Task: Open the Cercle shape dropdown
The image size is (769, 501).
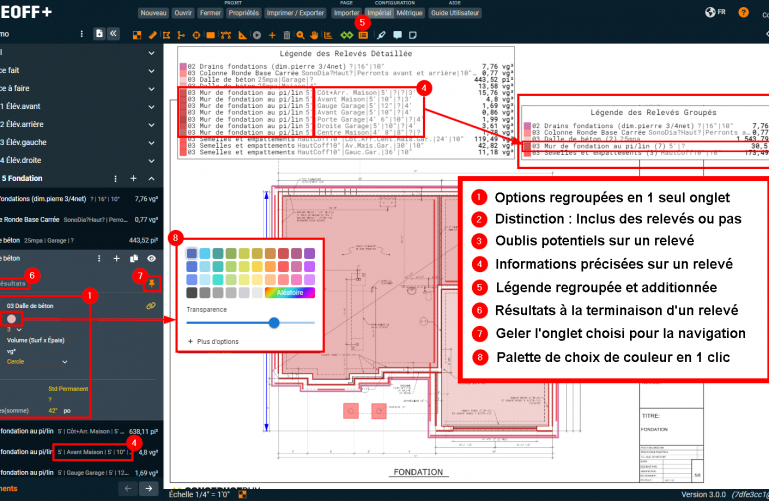Action: 37,362
